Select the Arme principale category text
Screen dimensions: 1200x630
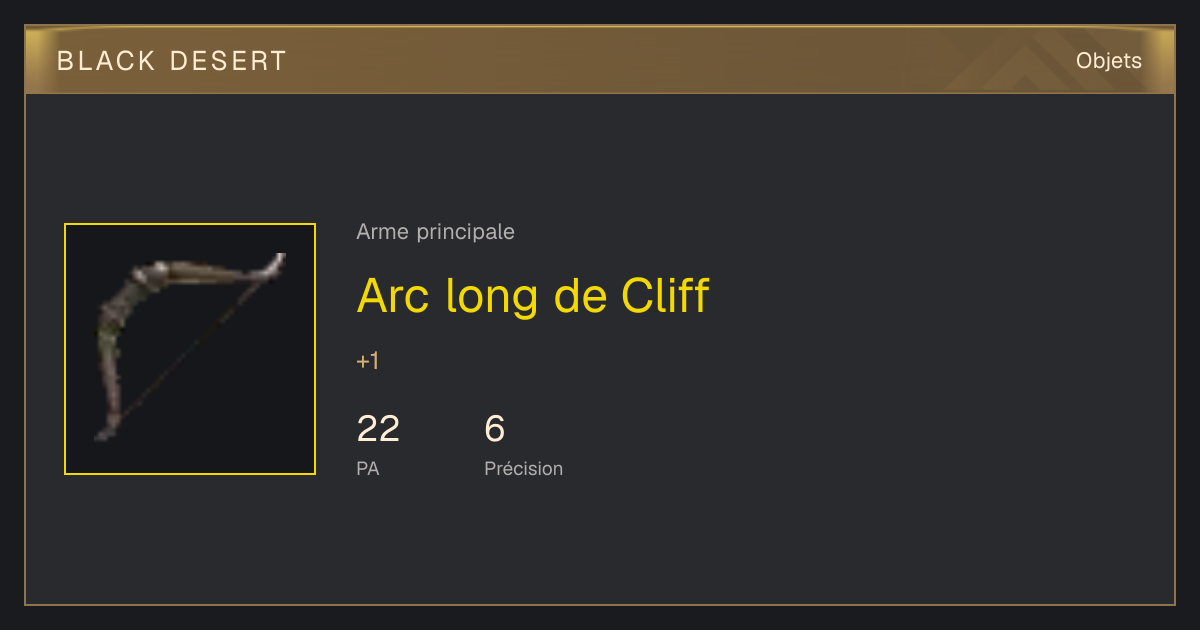pos(436,232)
